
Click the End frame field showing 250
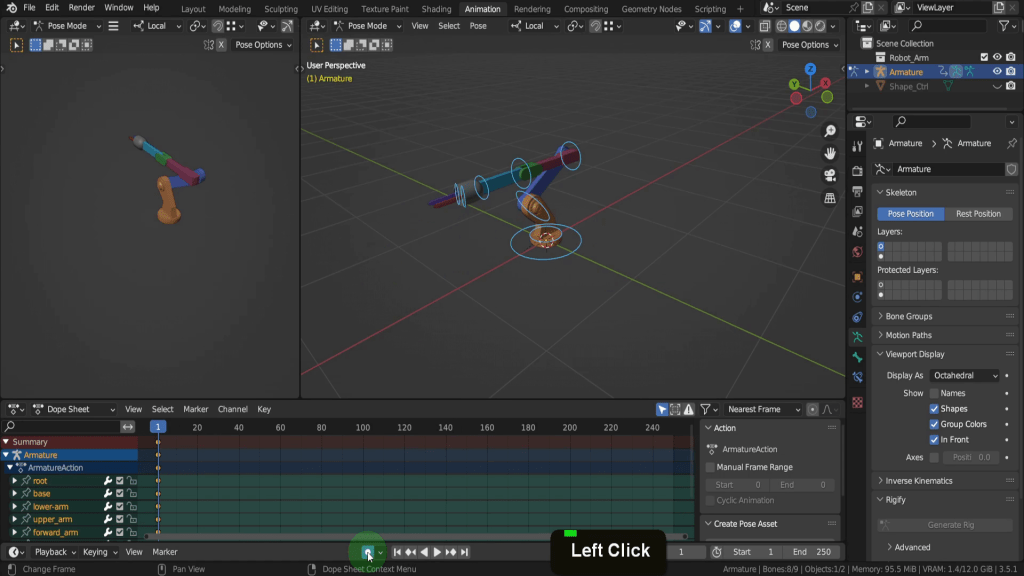click(812, 552)
